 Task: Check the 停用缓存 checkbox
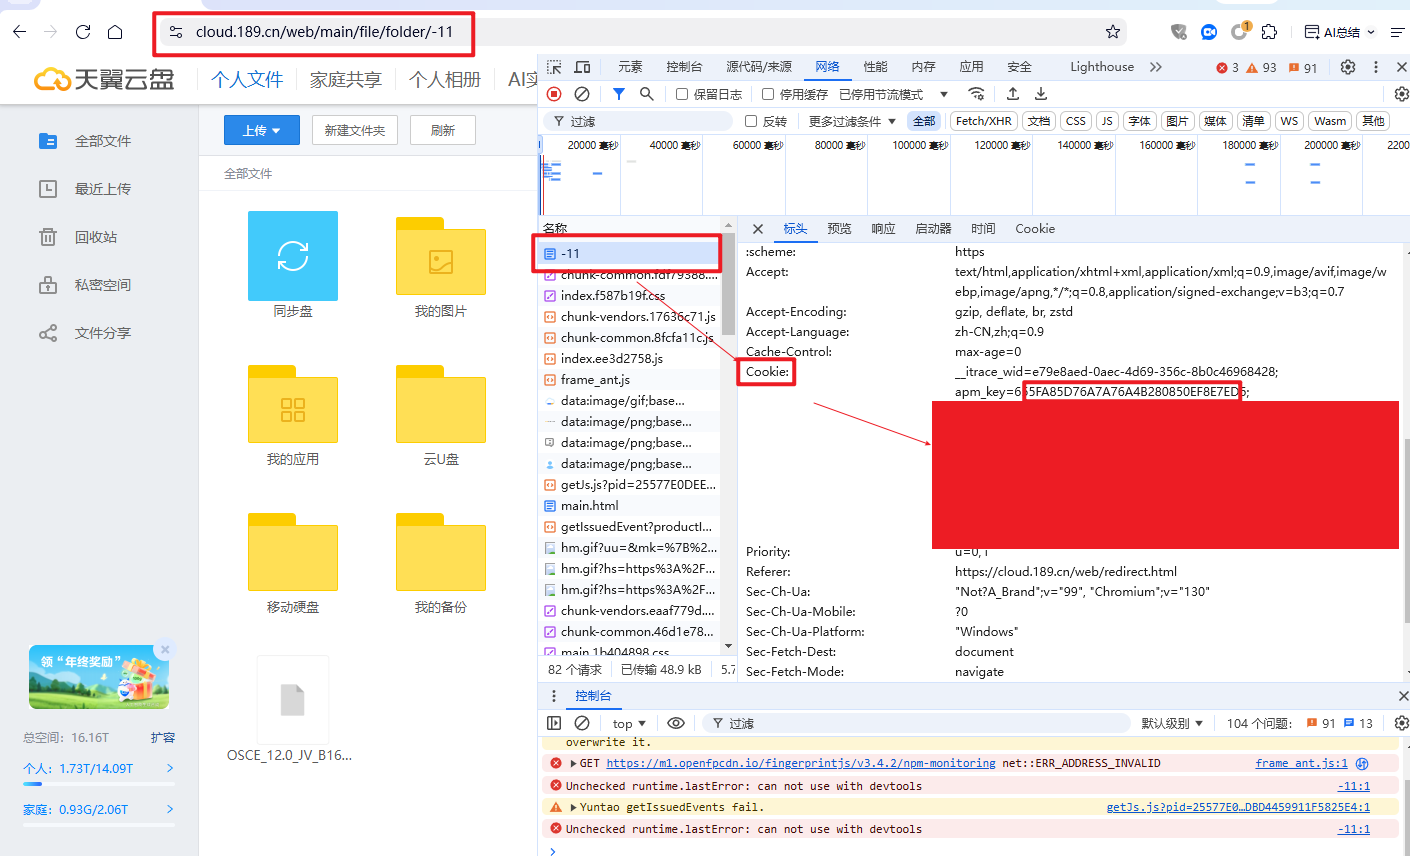pyautogui.click(x=768, y=94)
